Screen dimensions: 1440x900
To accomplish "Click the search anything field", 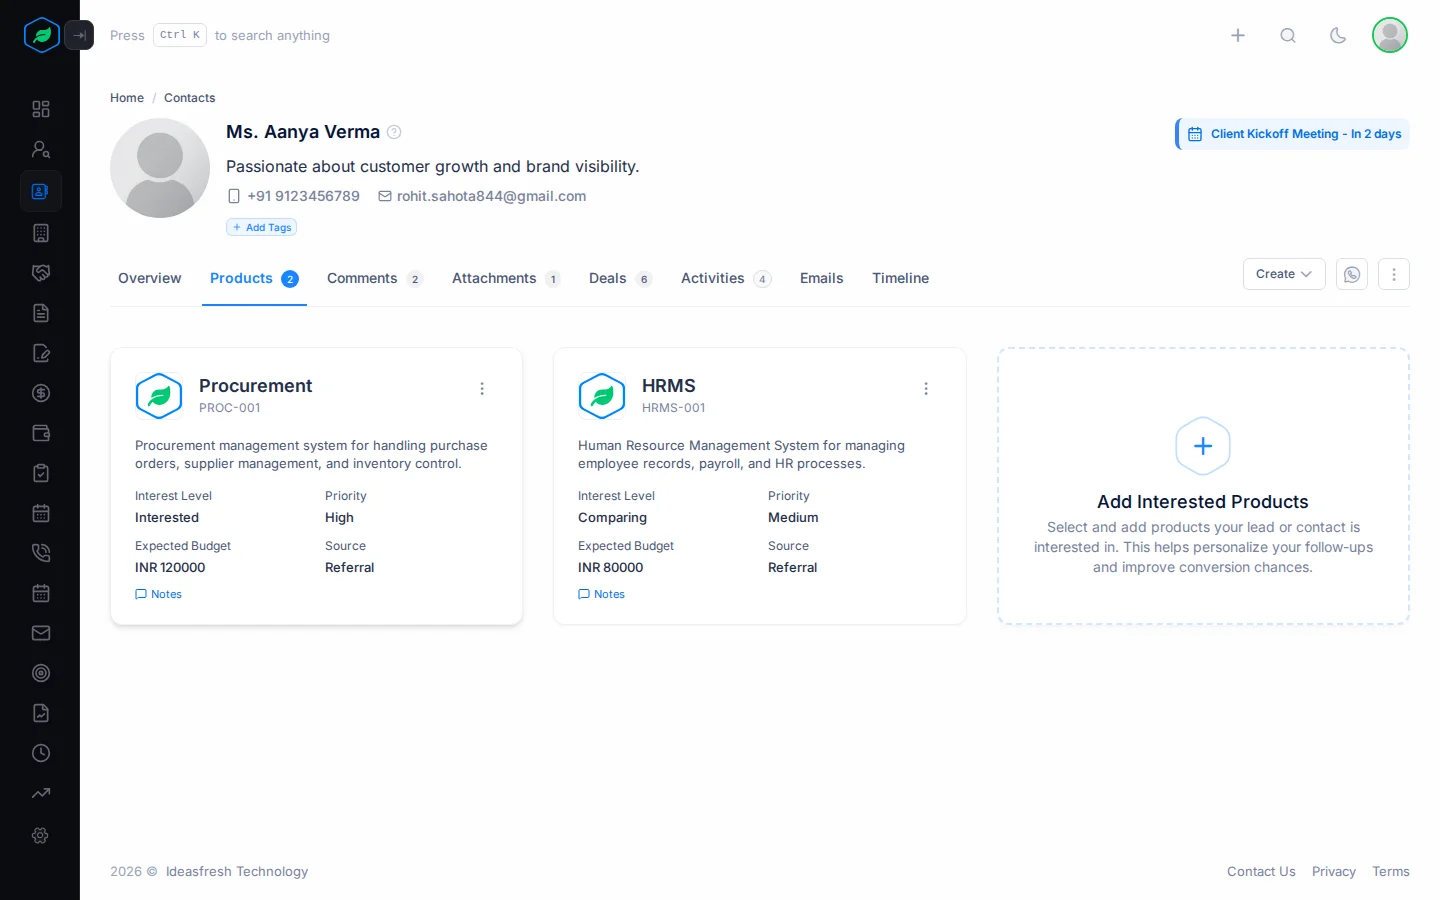I will (220, 35).
